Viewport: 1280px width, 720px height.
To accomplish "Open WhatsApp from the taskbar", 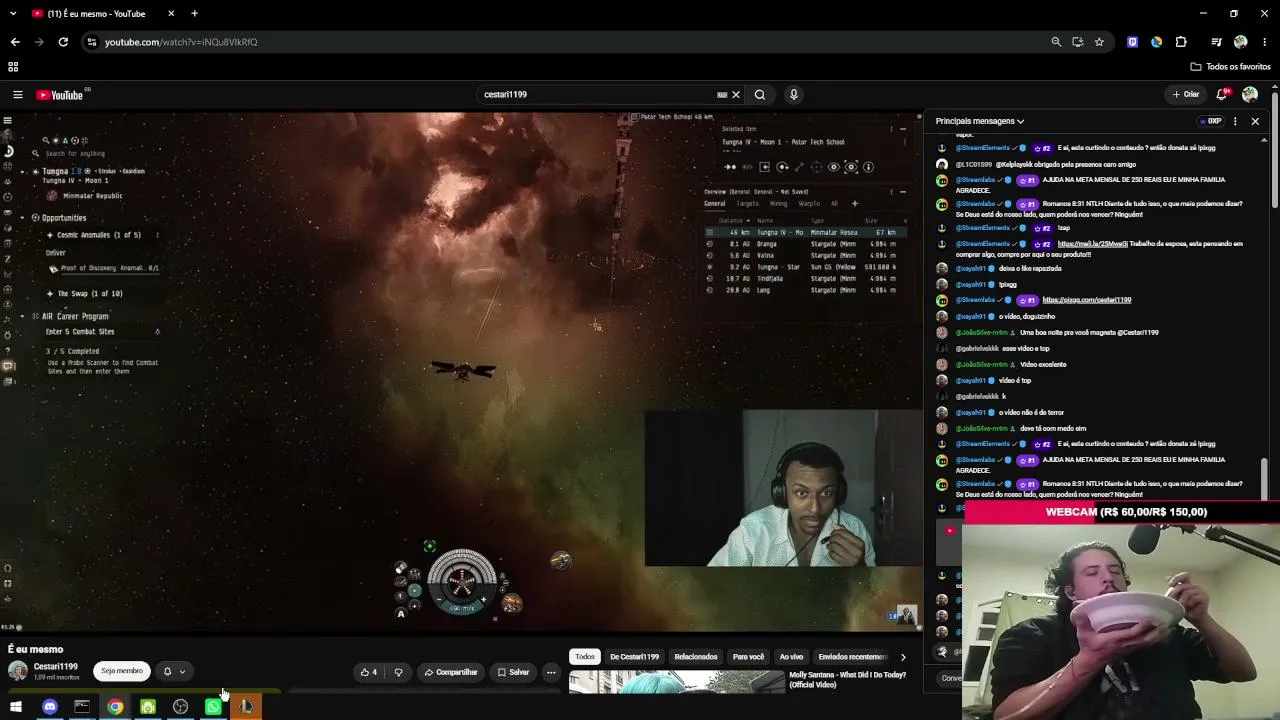I will [213, 707].
